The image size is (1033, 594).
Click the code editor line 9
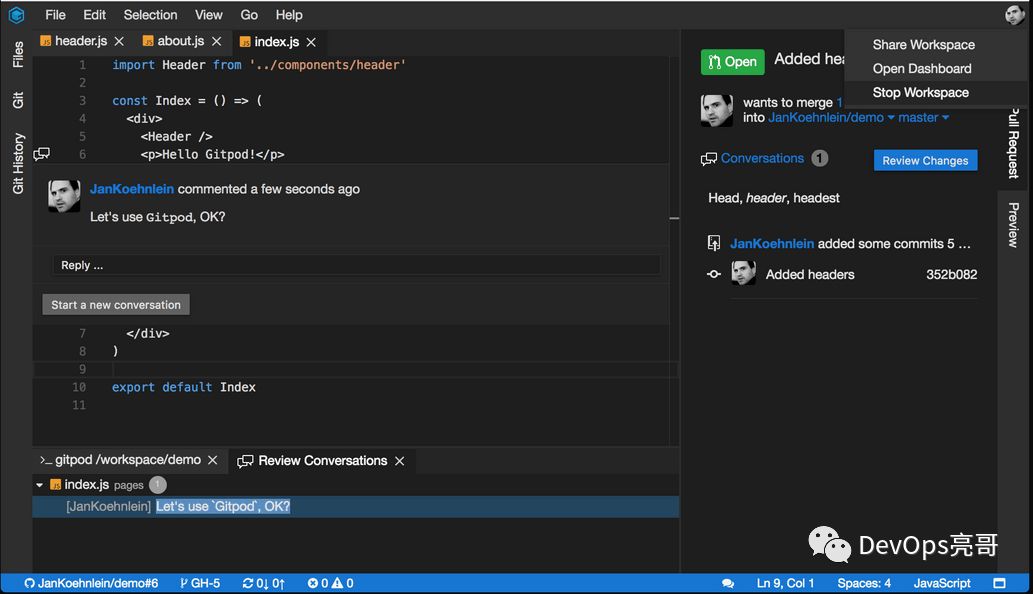(356, 369)
